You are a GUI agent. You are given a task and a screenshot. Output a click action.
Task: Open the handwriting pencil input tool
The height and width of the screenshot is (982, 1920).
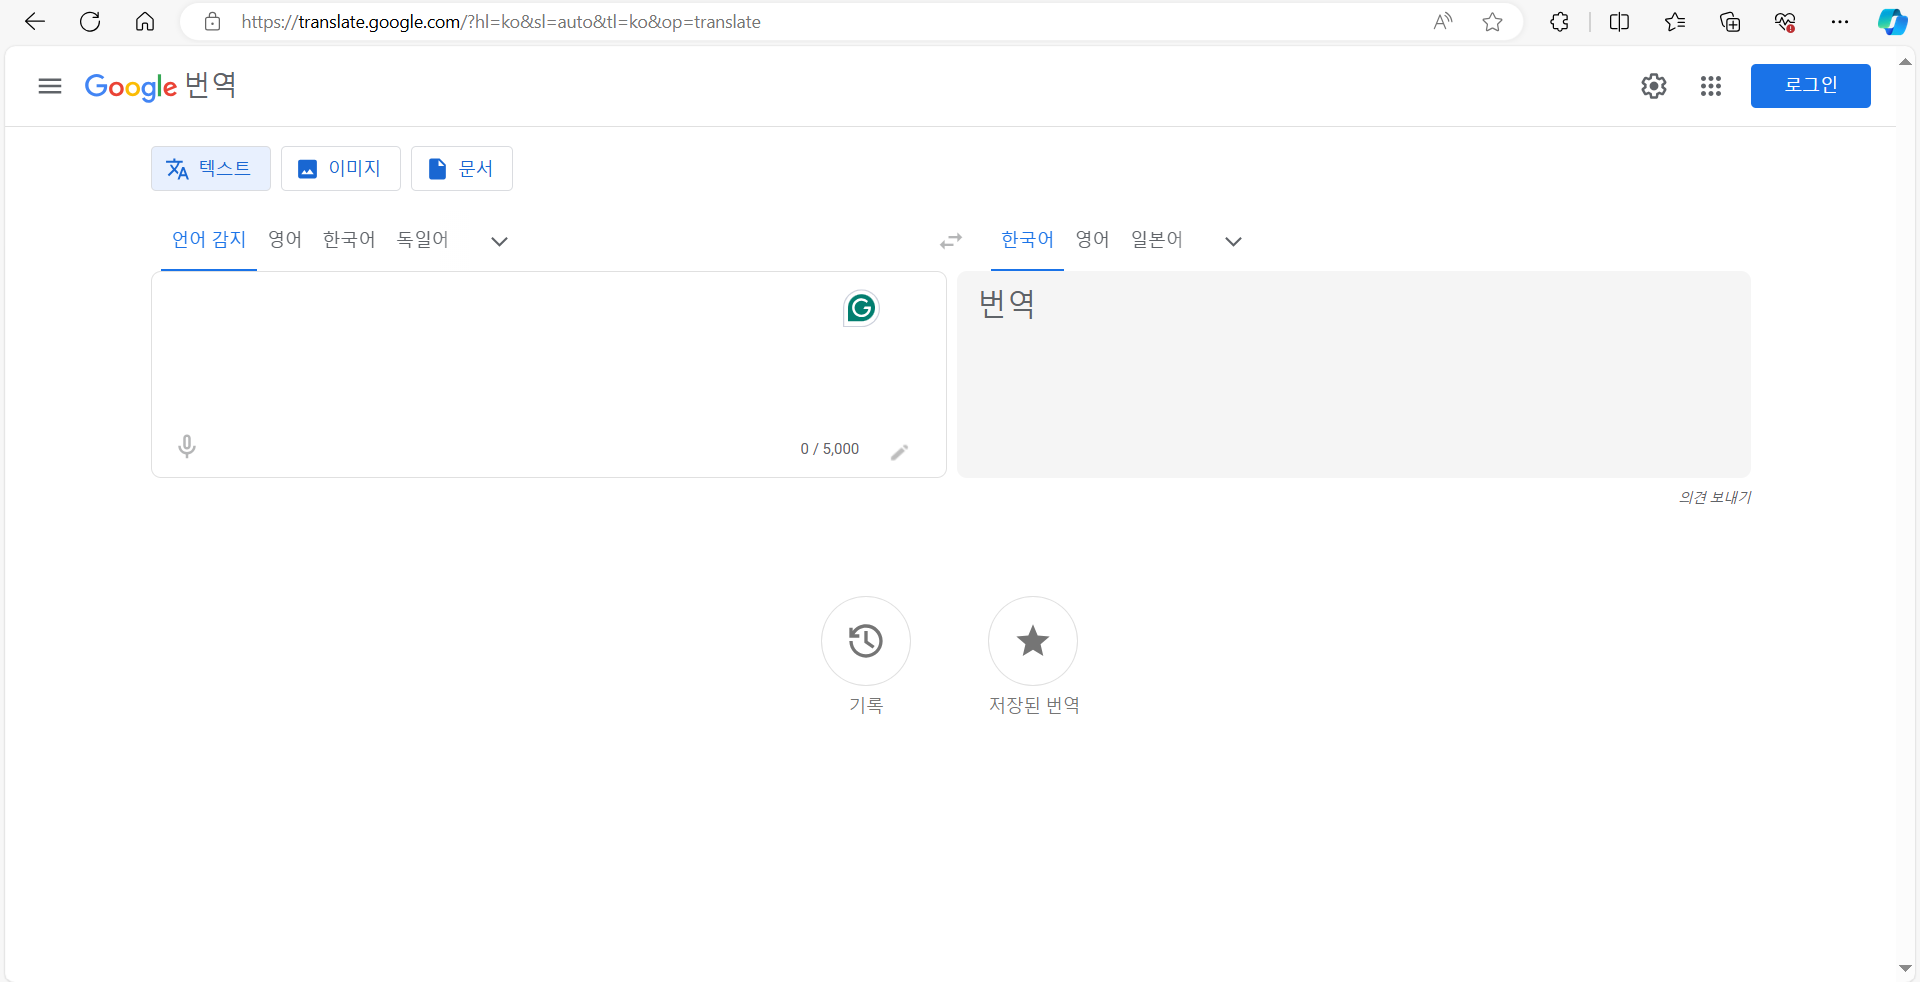pyautogui.click(x=900, y=452)
